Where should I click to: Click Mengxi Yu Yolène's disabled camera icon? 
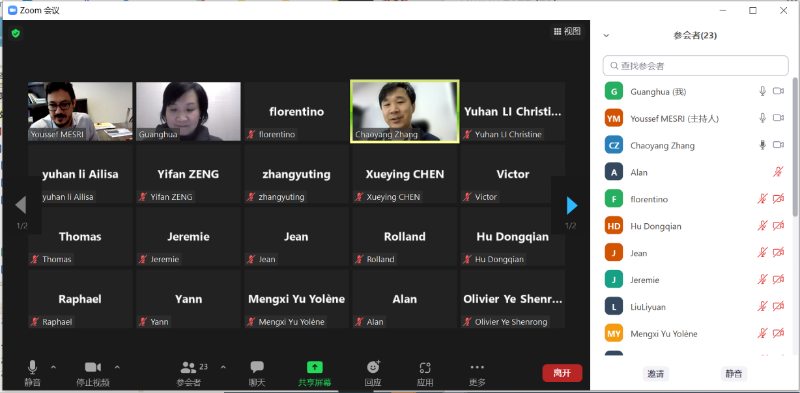click(x=778, y=333)
